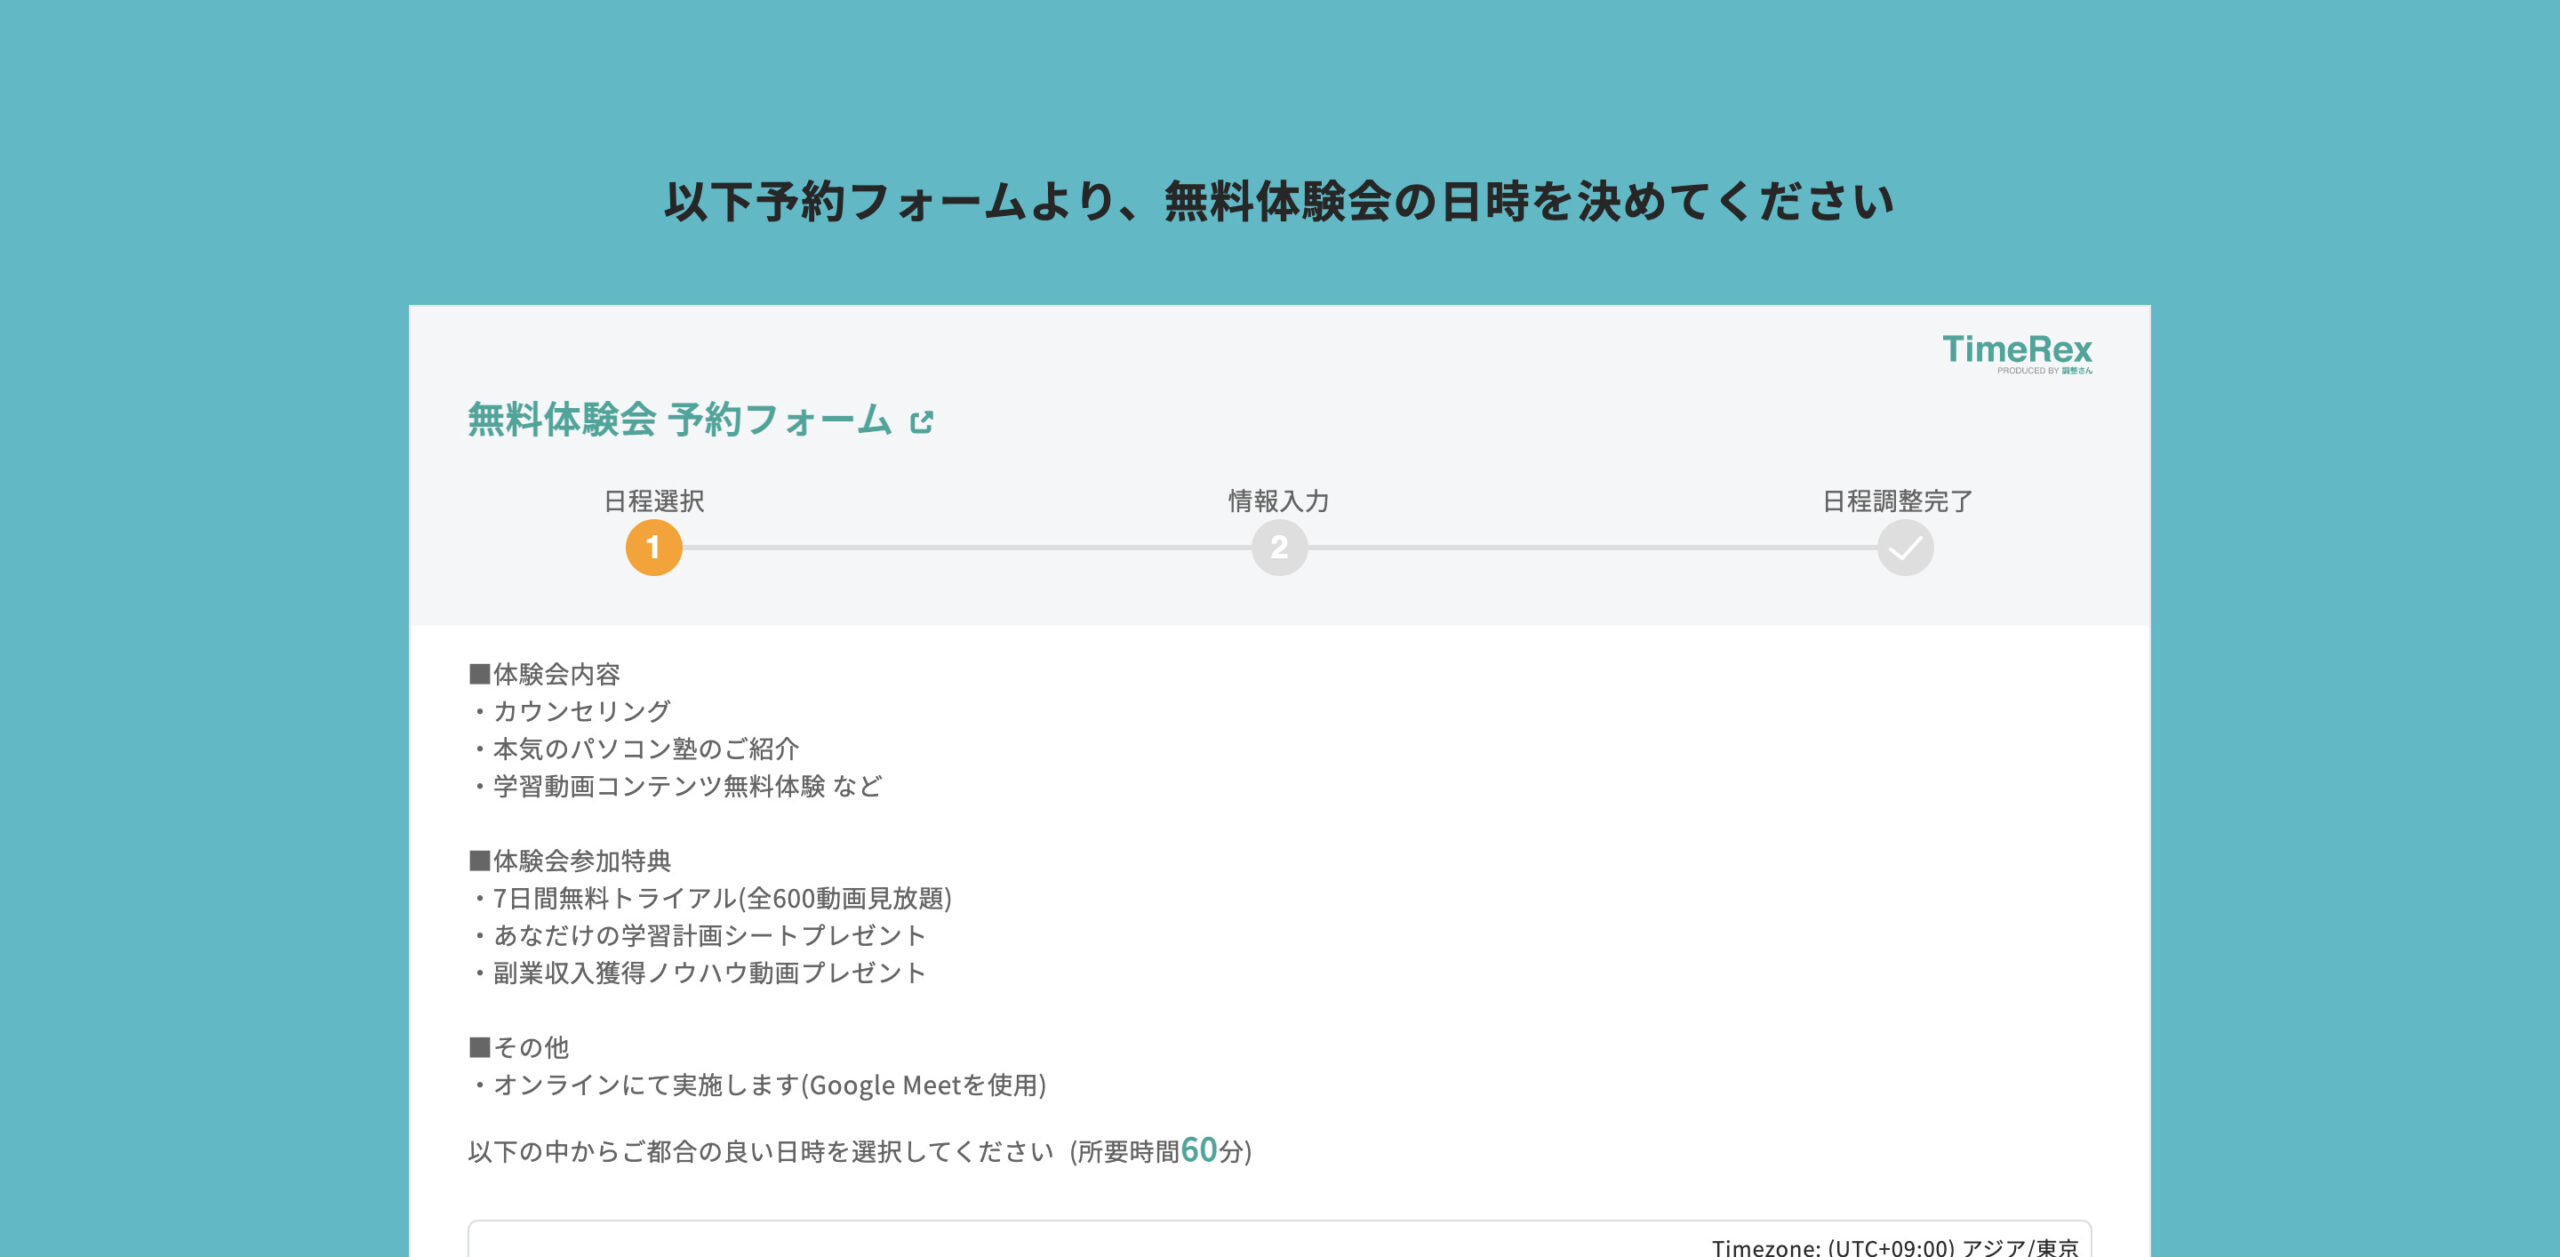This screenshot has width=2560, height=1257.
Task: Open the external link icon beside 予約フォーム
Action: click(x=921, y=422)
